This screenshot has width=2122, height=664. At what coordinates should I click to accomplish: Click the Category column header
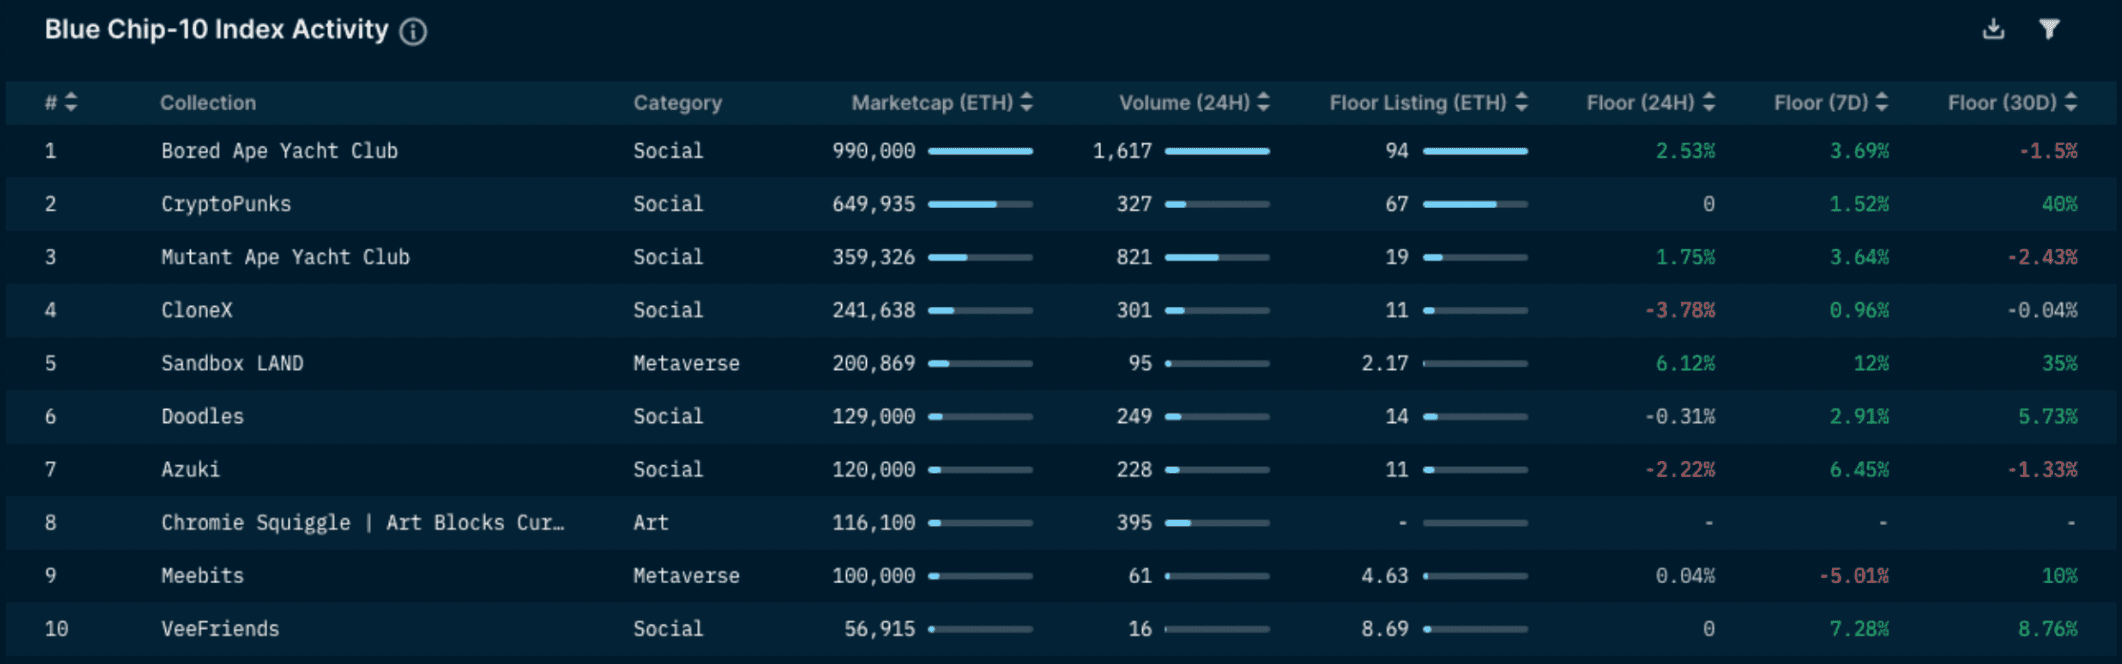coord(677,103)
